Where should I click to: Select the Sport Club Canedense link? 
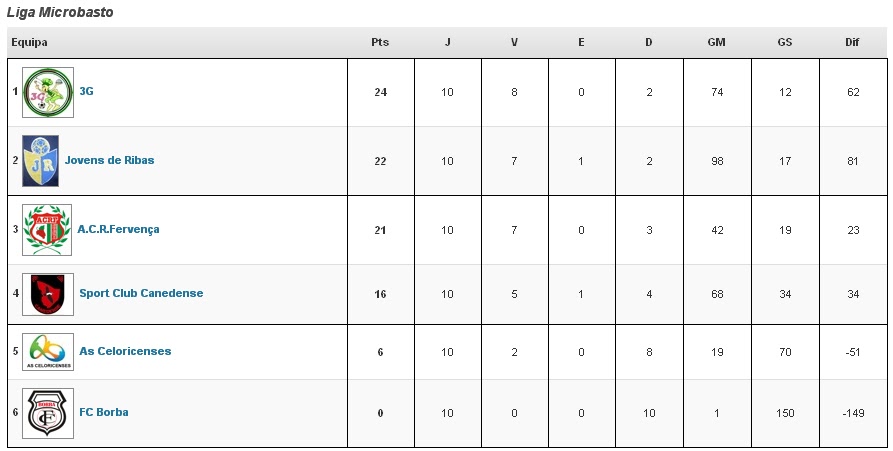141,293
